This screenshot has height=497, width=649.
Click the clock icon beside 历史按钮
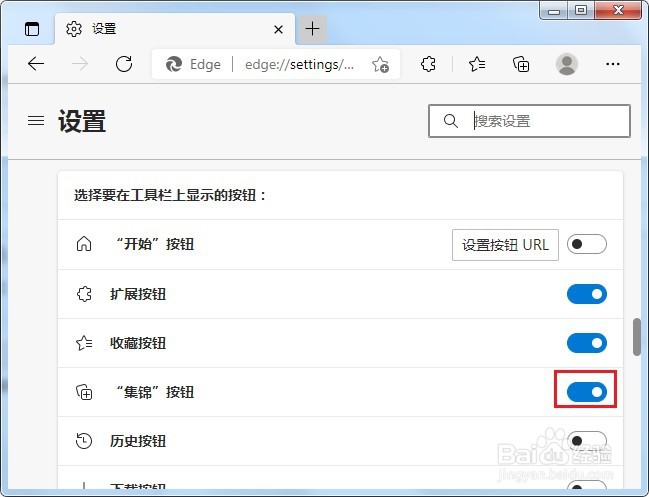click(84, 441)
